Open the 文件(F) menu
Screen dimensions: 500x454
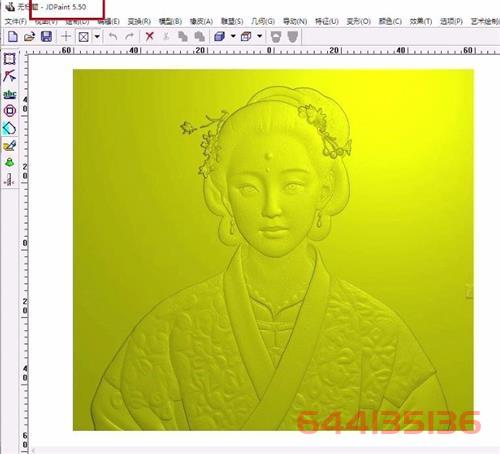click(16, 22)
